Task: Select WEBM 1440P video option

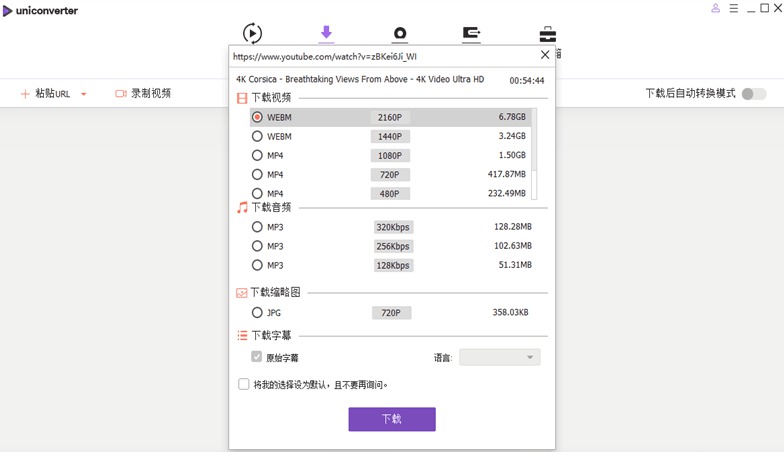Action: [x=257, y=136]
